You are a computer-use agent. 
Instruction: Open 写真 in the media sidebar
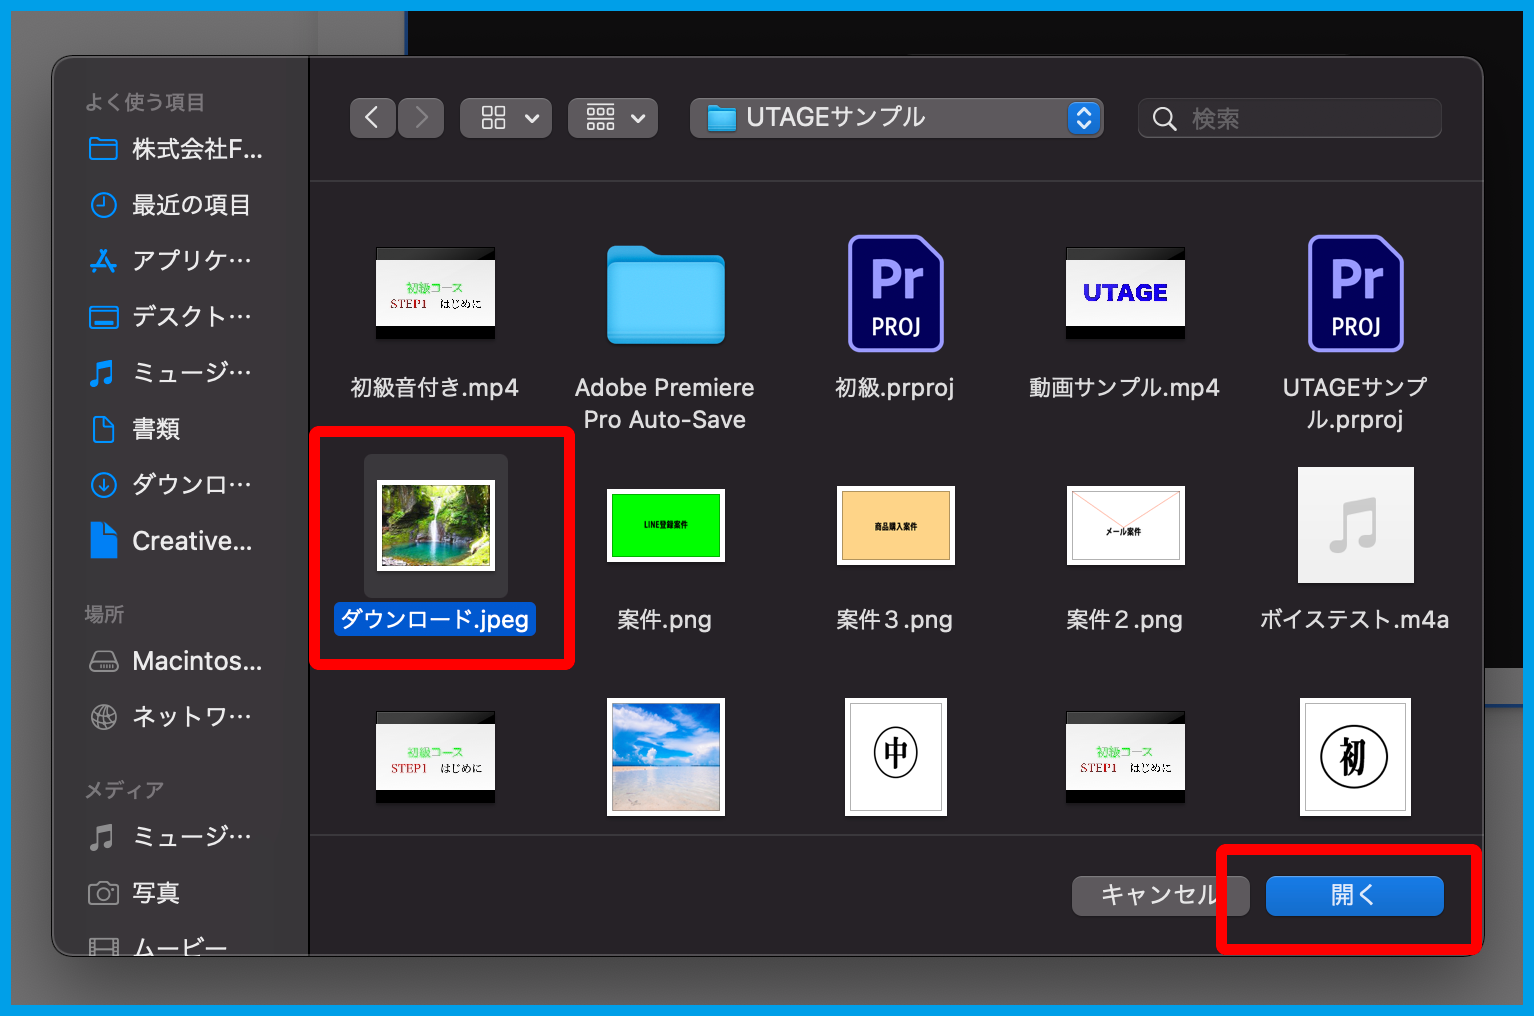[x=156, y=893]
